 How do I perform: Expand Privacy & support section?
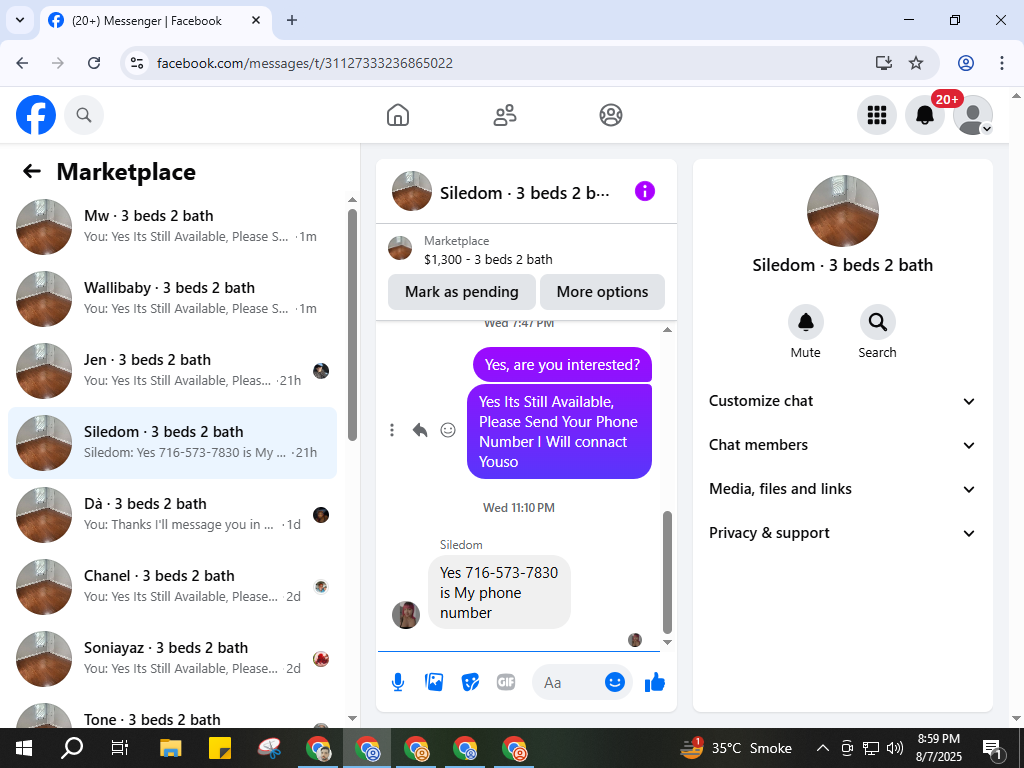[x=842, y=533]
